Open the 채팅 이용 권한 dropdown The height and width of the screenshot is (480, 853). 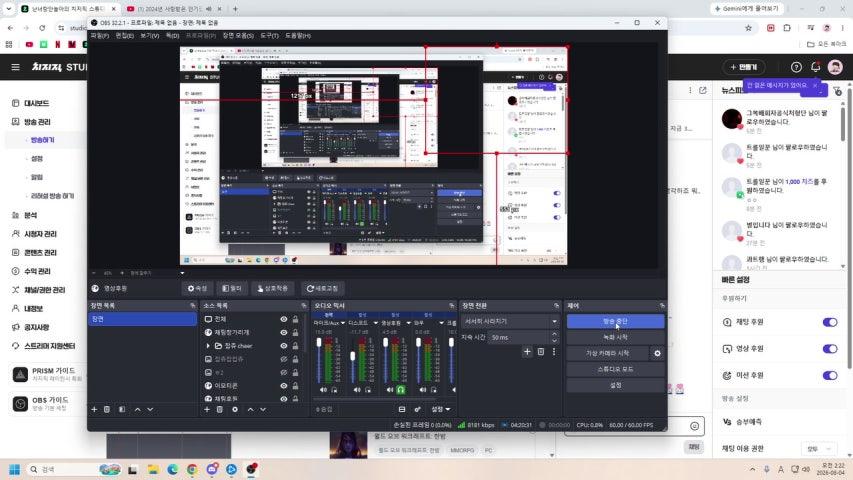click(819, 448)
